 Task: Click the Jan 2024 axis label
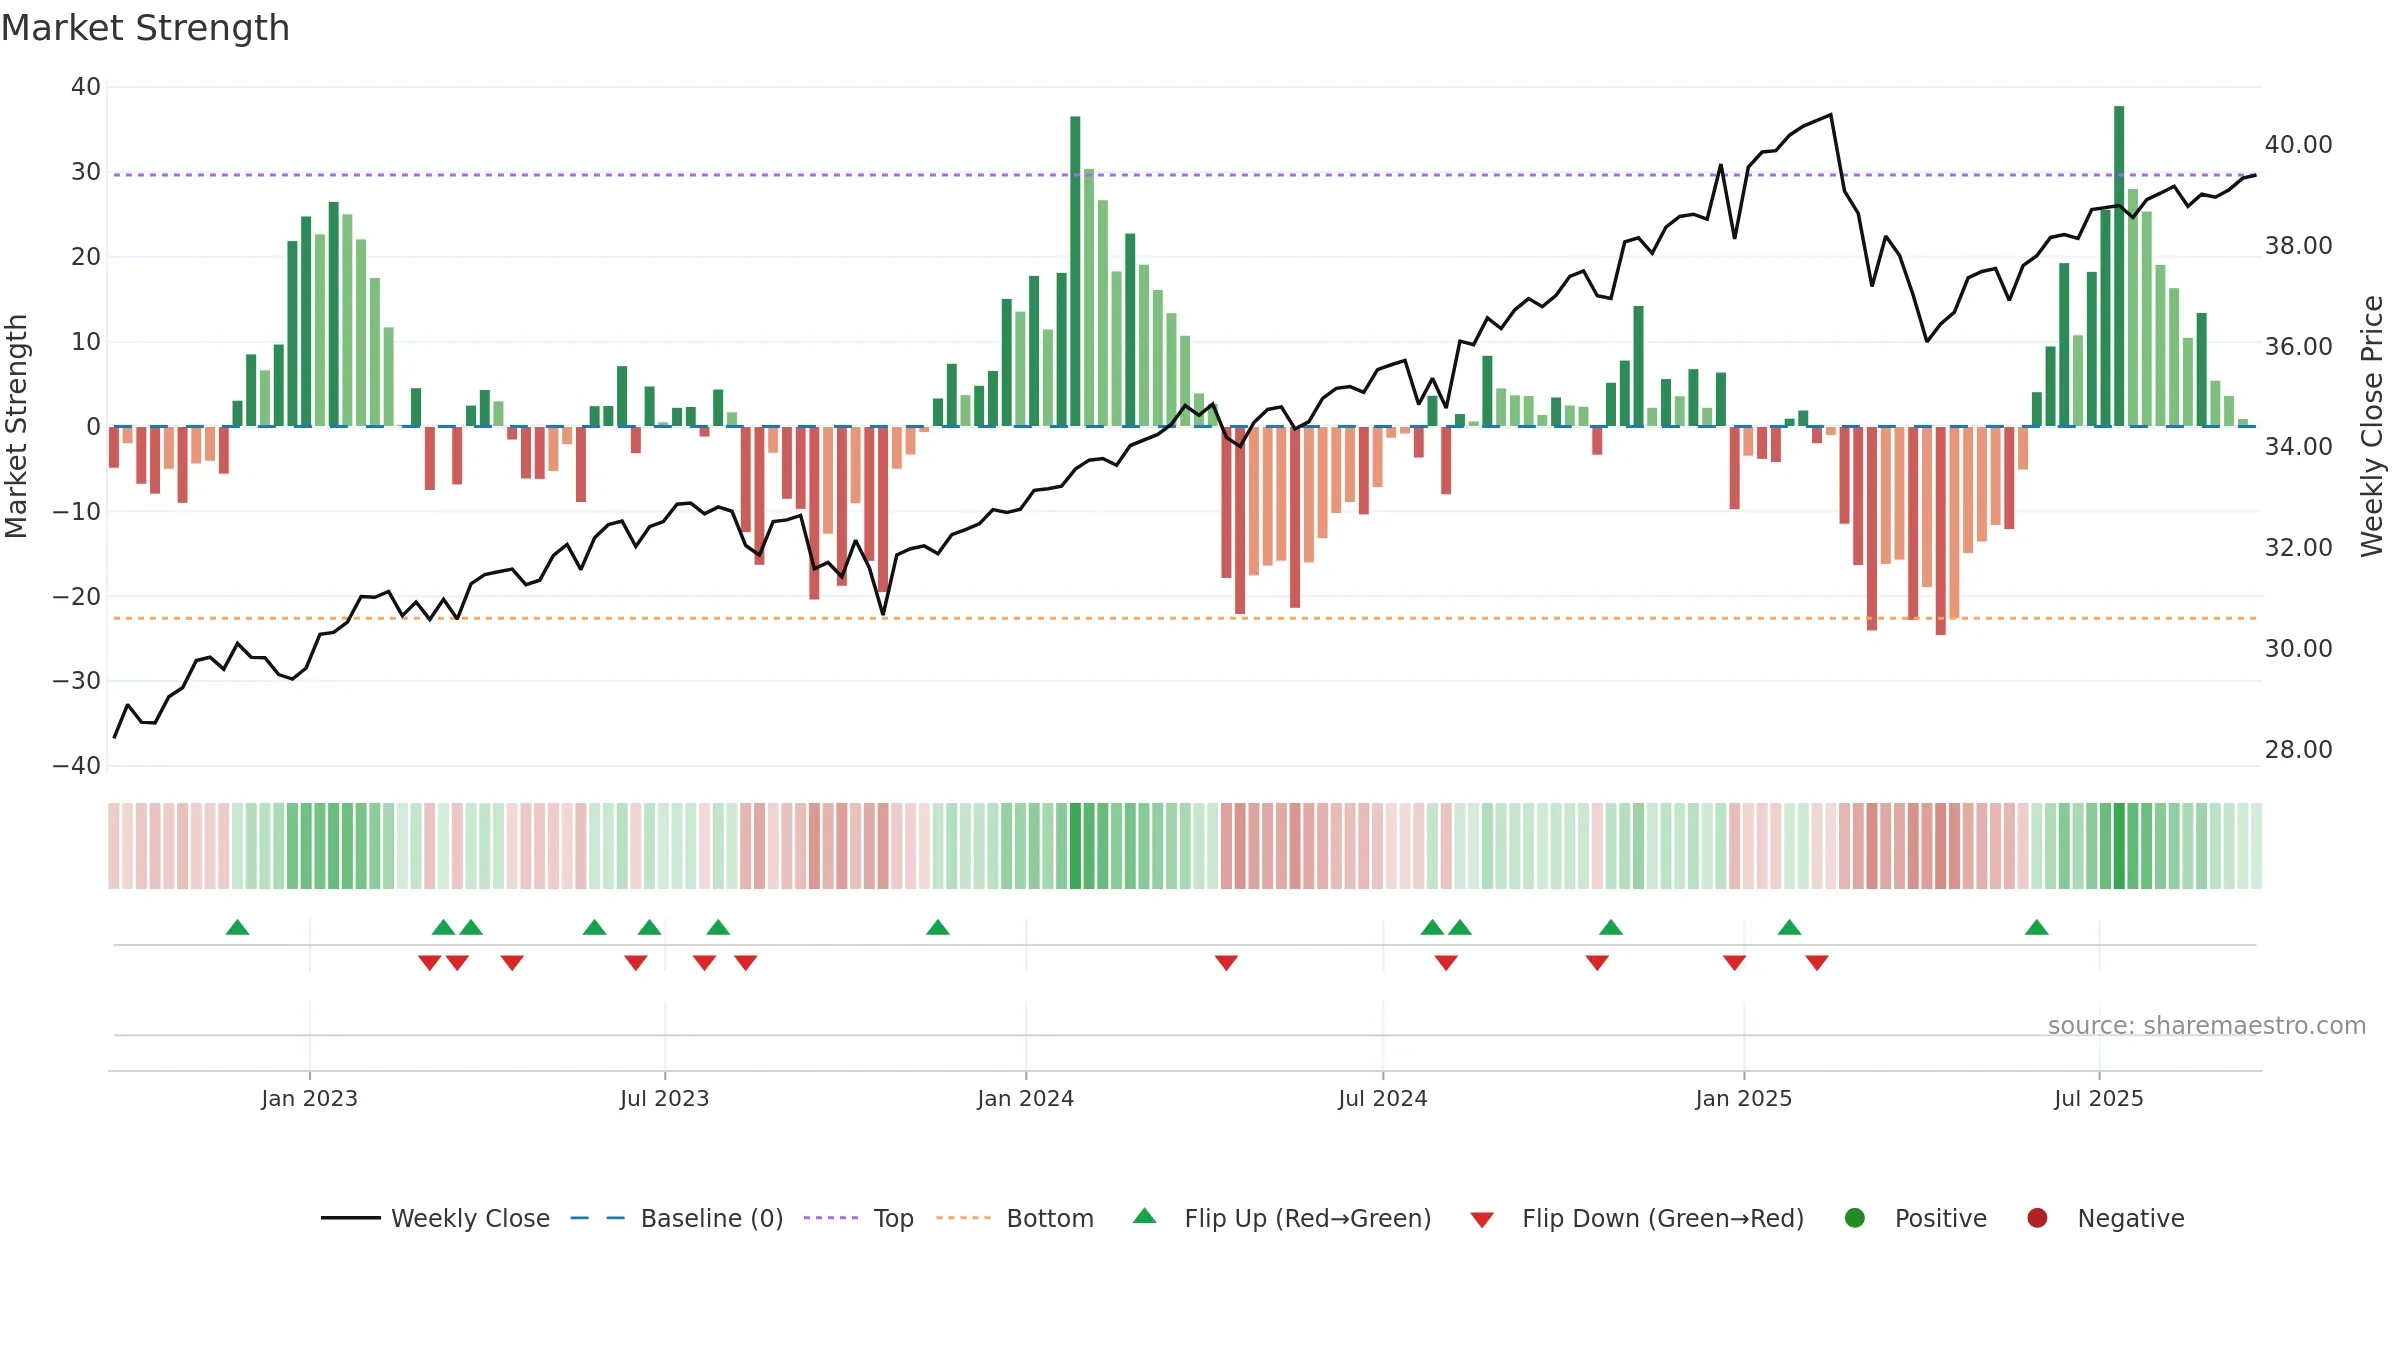1025,1098
